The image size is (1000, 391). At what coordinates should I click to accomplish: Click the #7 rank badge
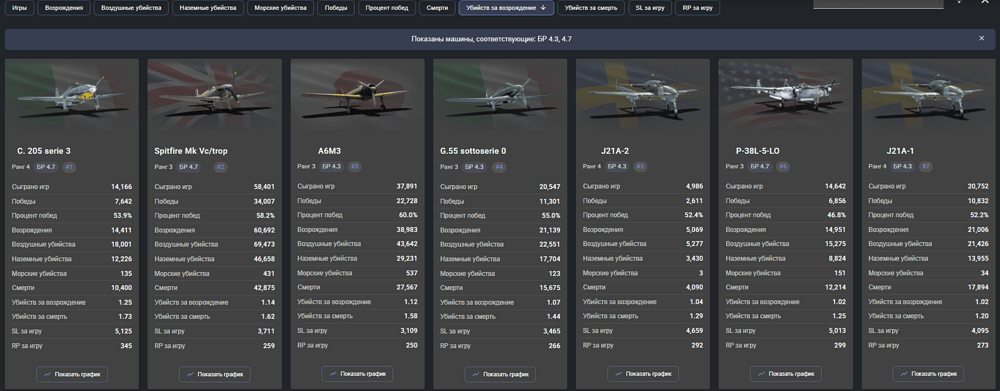click(x=926, y=167)
